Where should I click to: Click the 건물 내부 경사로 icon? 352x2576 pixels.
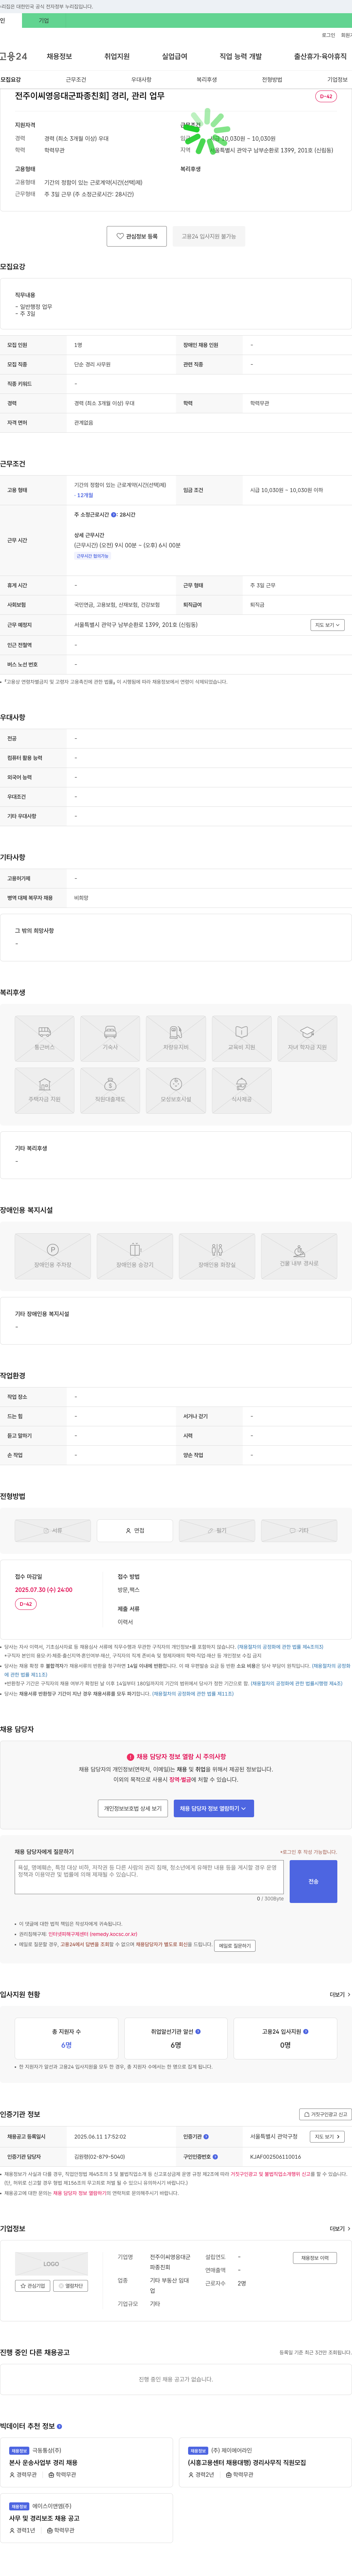pos(299,1256)
